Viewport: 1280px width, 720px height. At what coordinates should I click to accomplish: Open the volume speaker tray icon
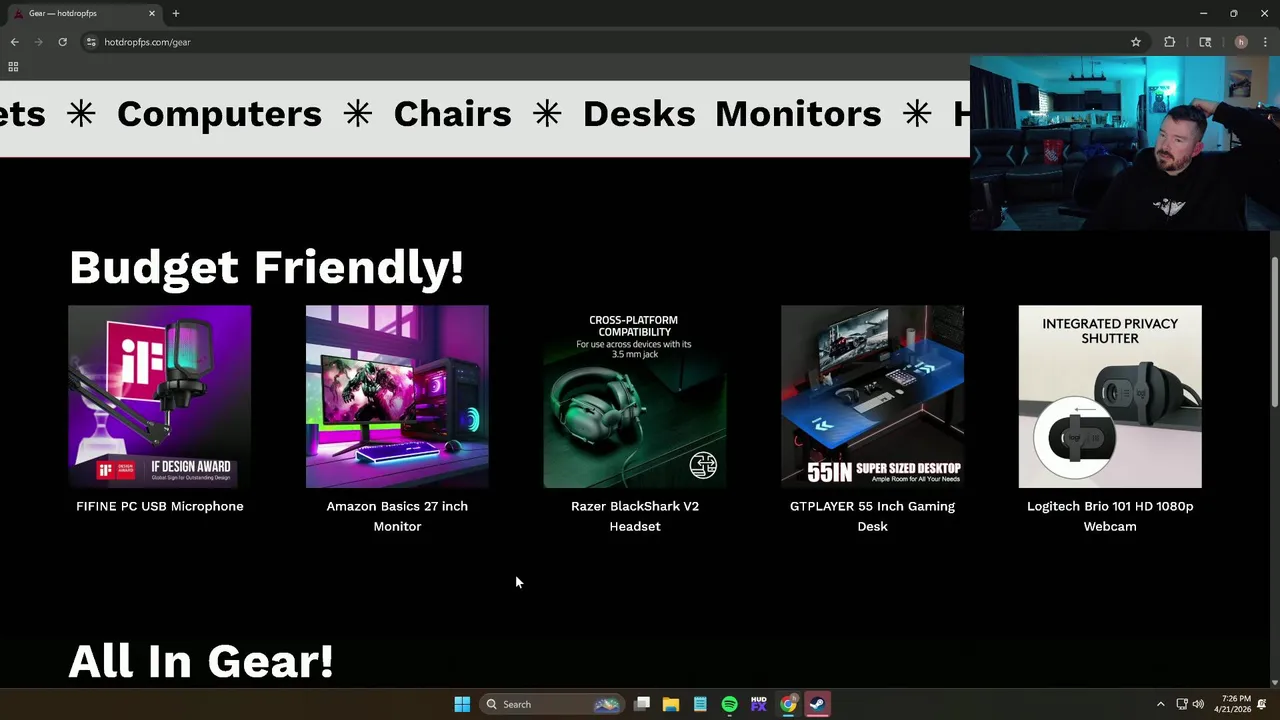tap(1198, 704)
